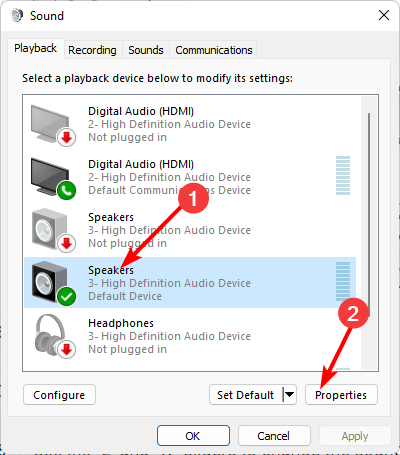Click the Default Device Speakers icon
The image size is (400, 455).
click(53, 283)
